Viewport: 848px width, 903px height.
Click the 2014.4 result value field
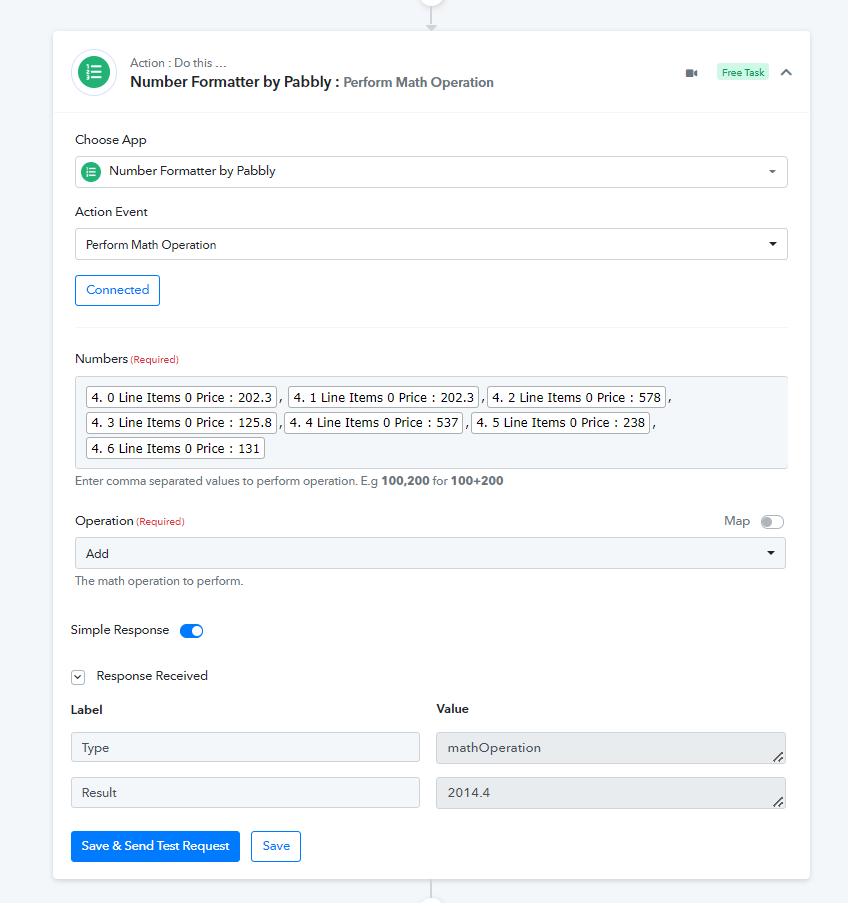pos(611,793)
